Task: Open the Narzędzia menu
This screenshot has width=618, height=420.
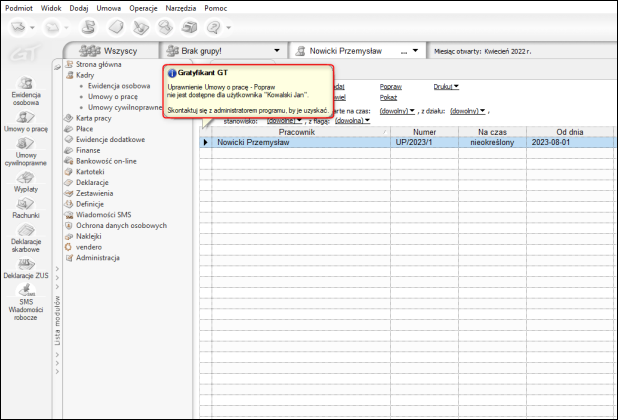Action: [181, 8]
